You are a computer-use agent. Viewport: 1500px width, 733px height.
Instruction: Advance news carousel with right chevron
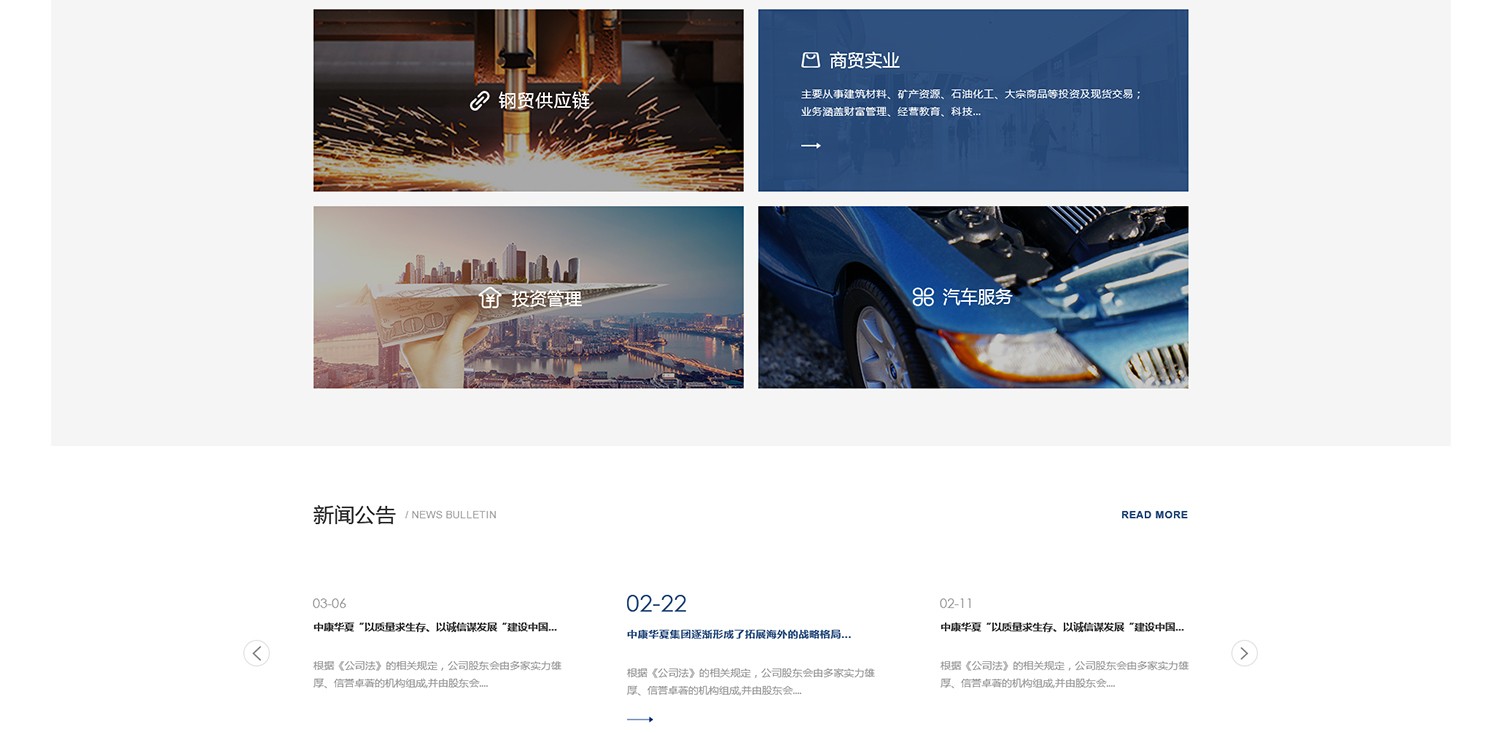point(1244,653)
